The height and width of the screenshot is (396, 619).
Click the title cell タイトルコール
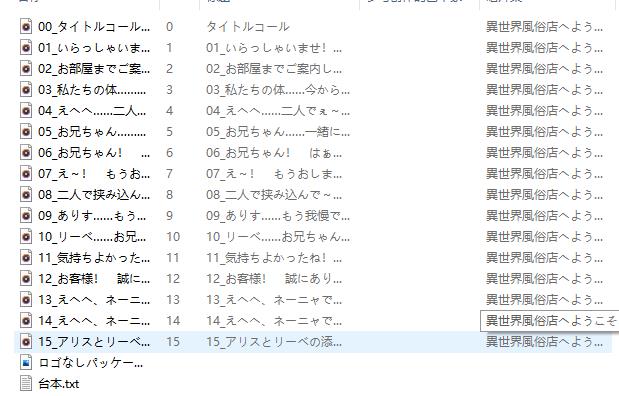(248, 26)
